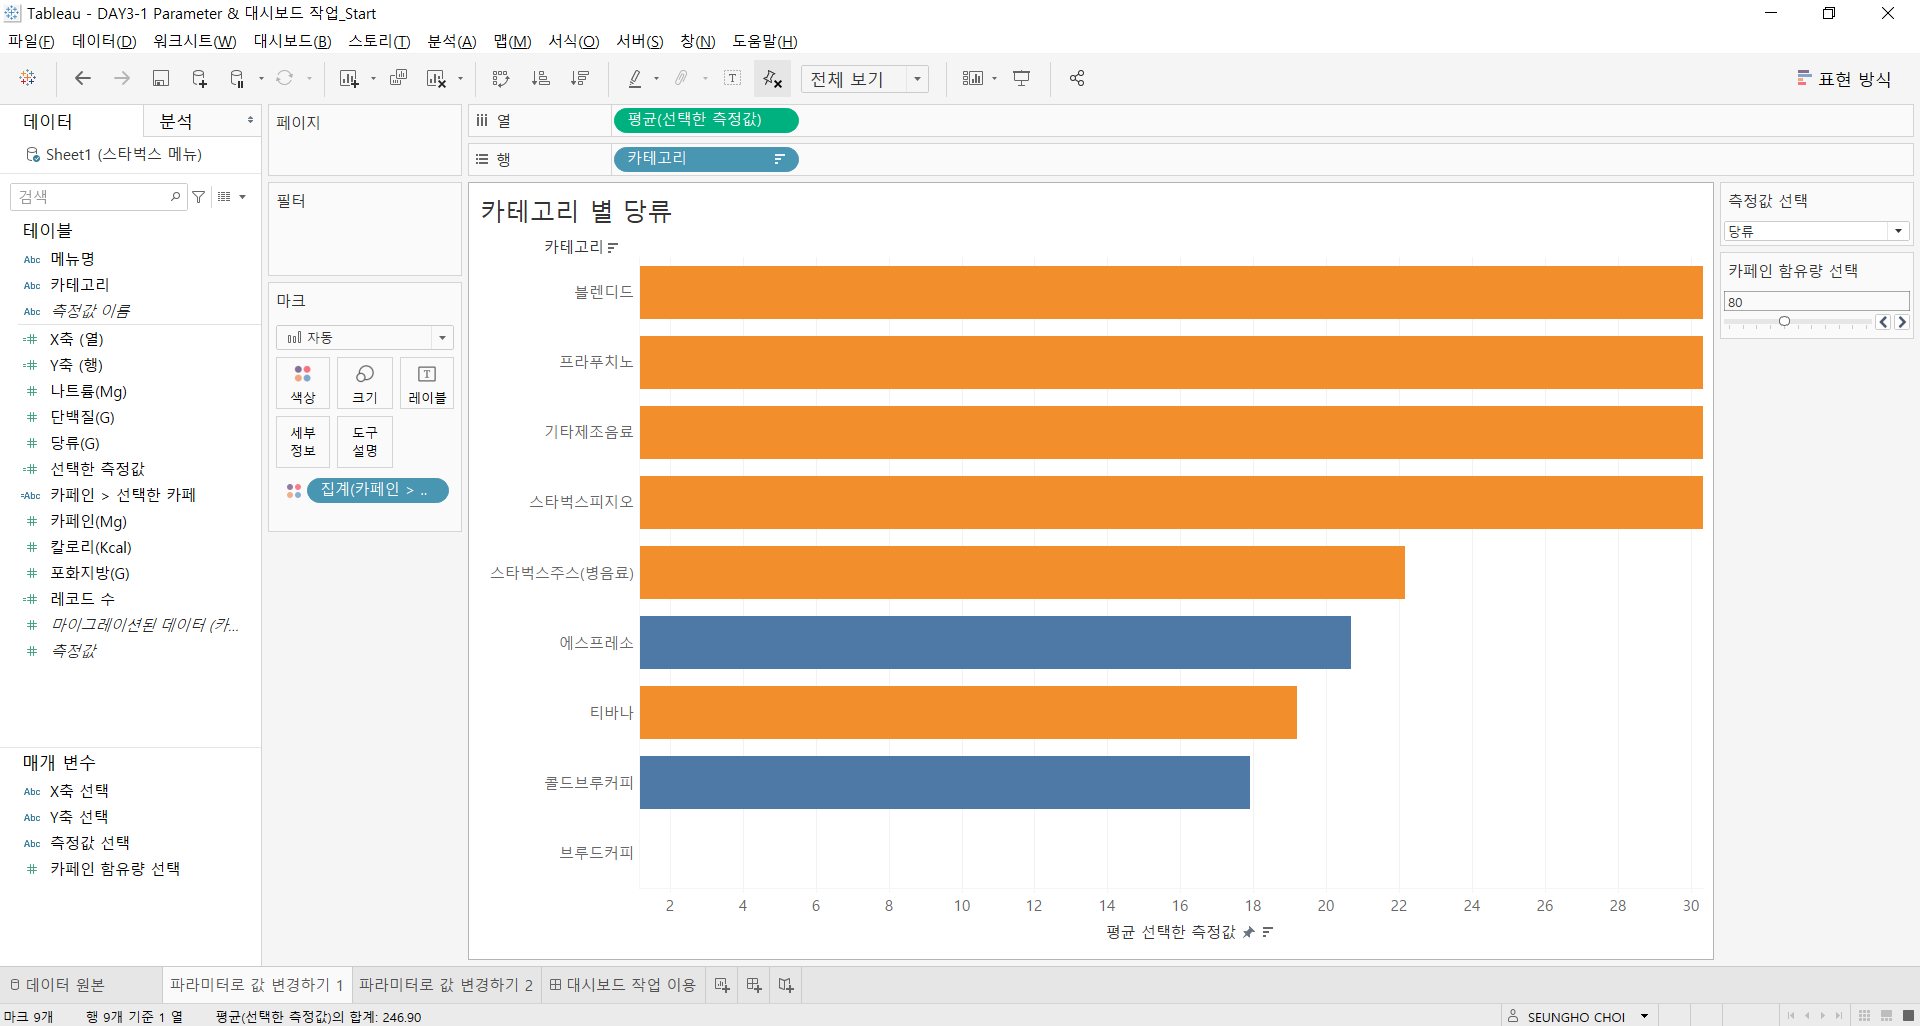
Task: Undo with the back arrow
Action: click(83, 78)
